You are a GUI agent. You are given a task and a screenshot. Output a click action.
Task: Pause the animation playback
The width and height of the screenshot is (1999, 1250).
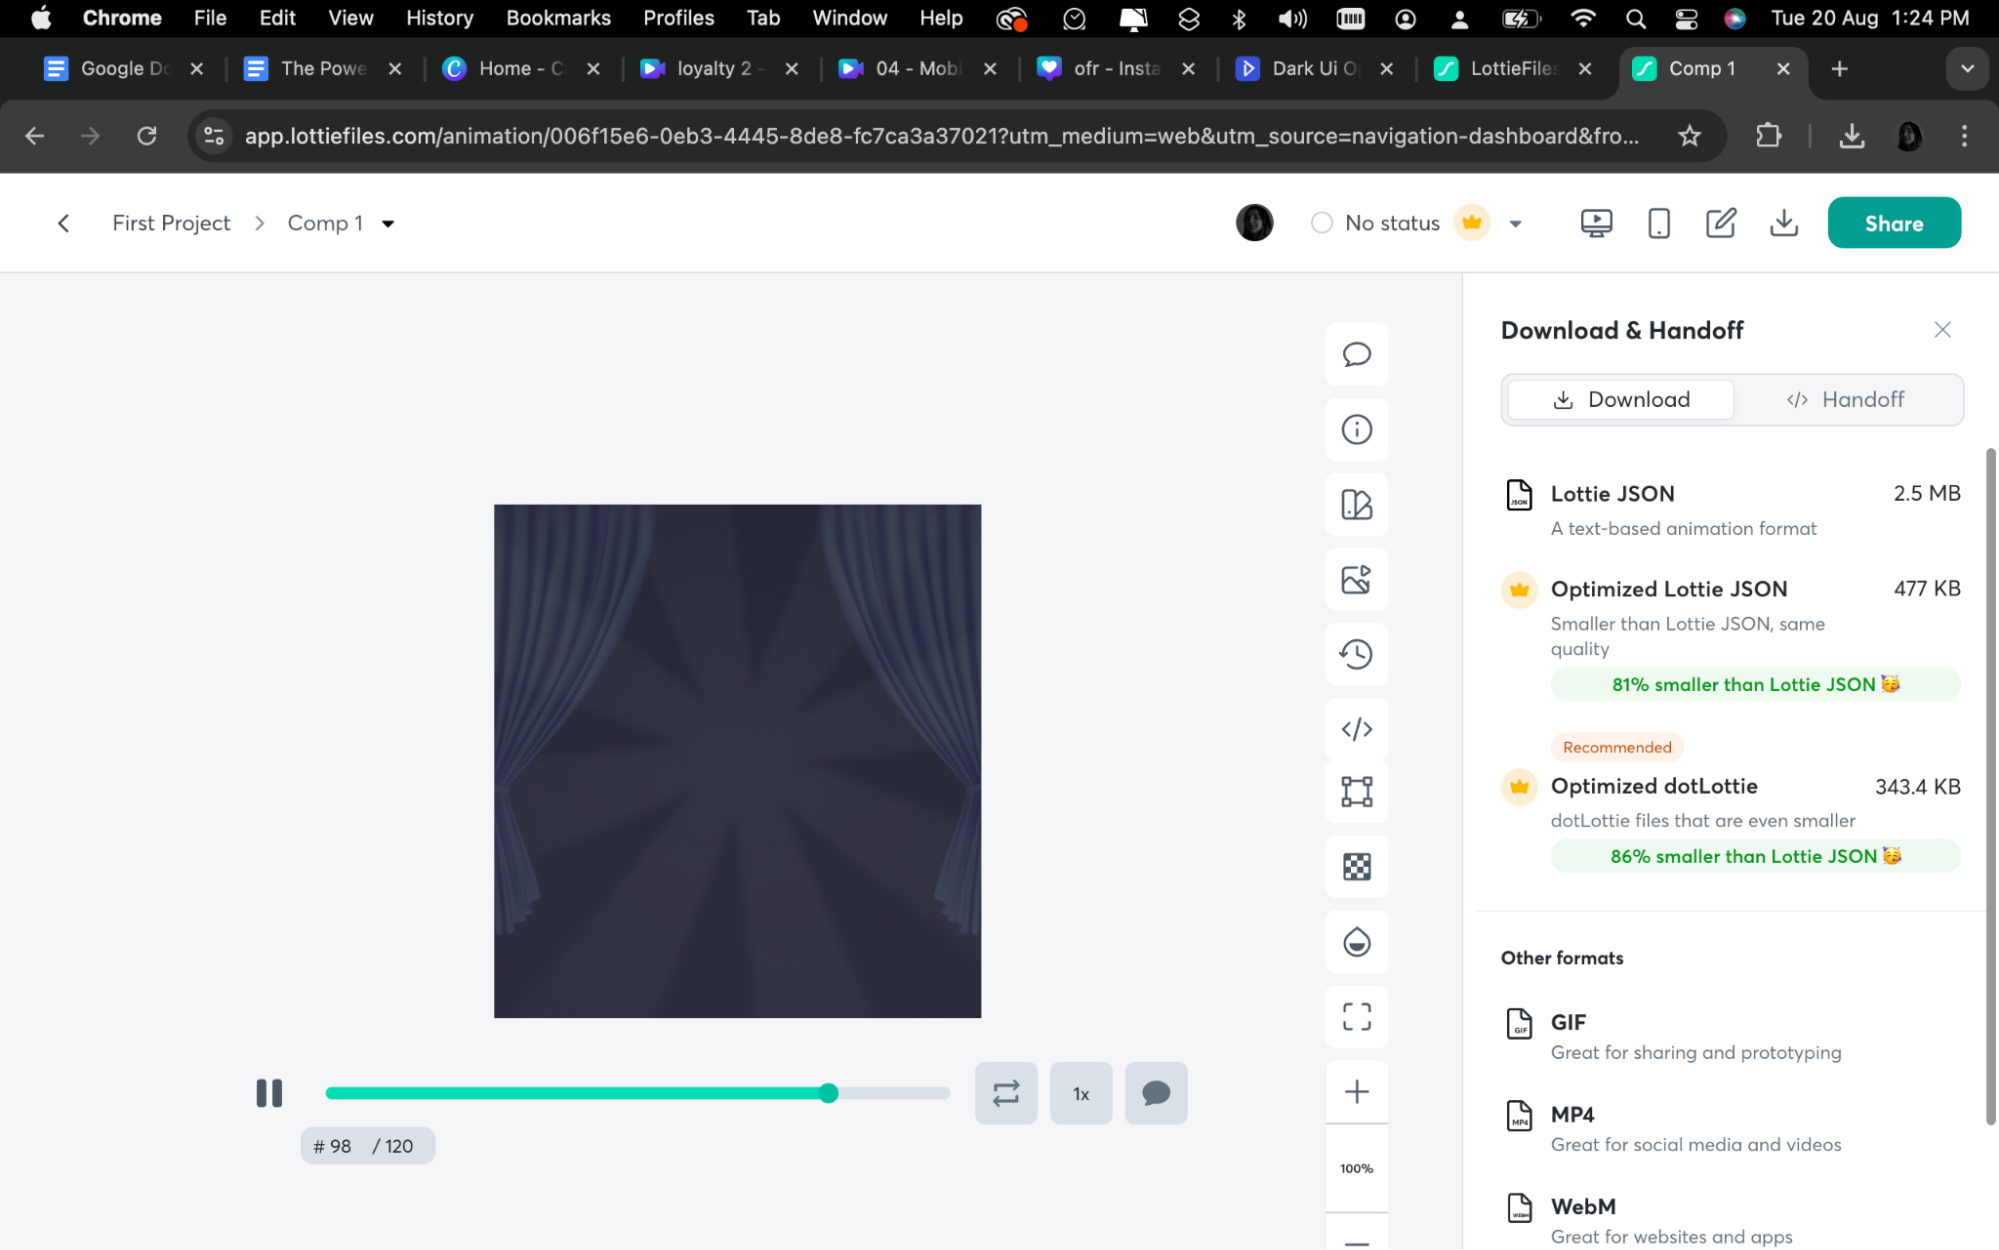point(269,1093)
